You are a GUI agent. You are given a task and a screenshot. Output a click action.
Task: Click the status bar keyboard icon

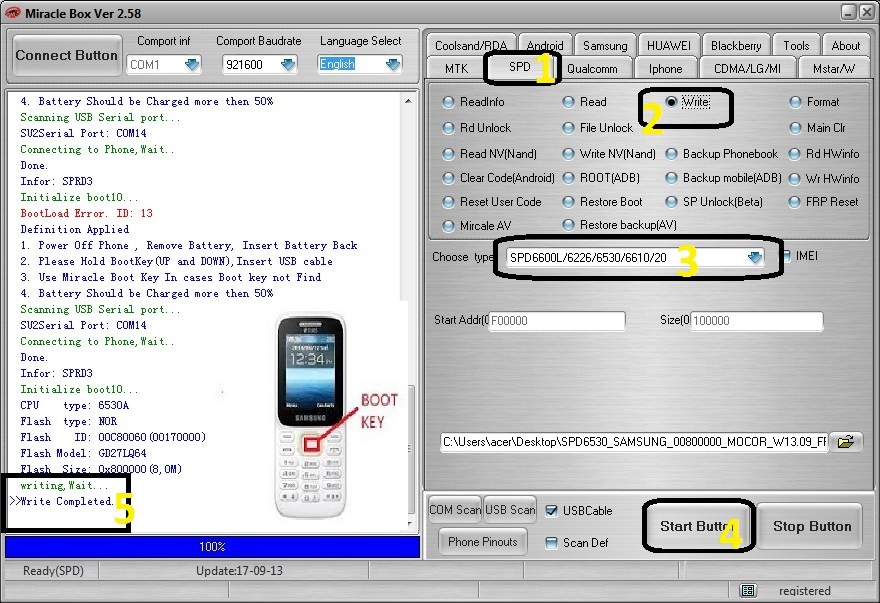click(749, 591)
